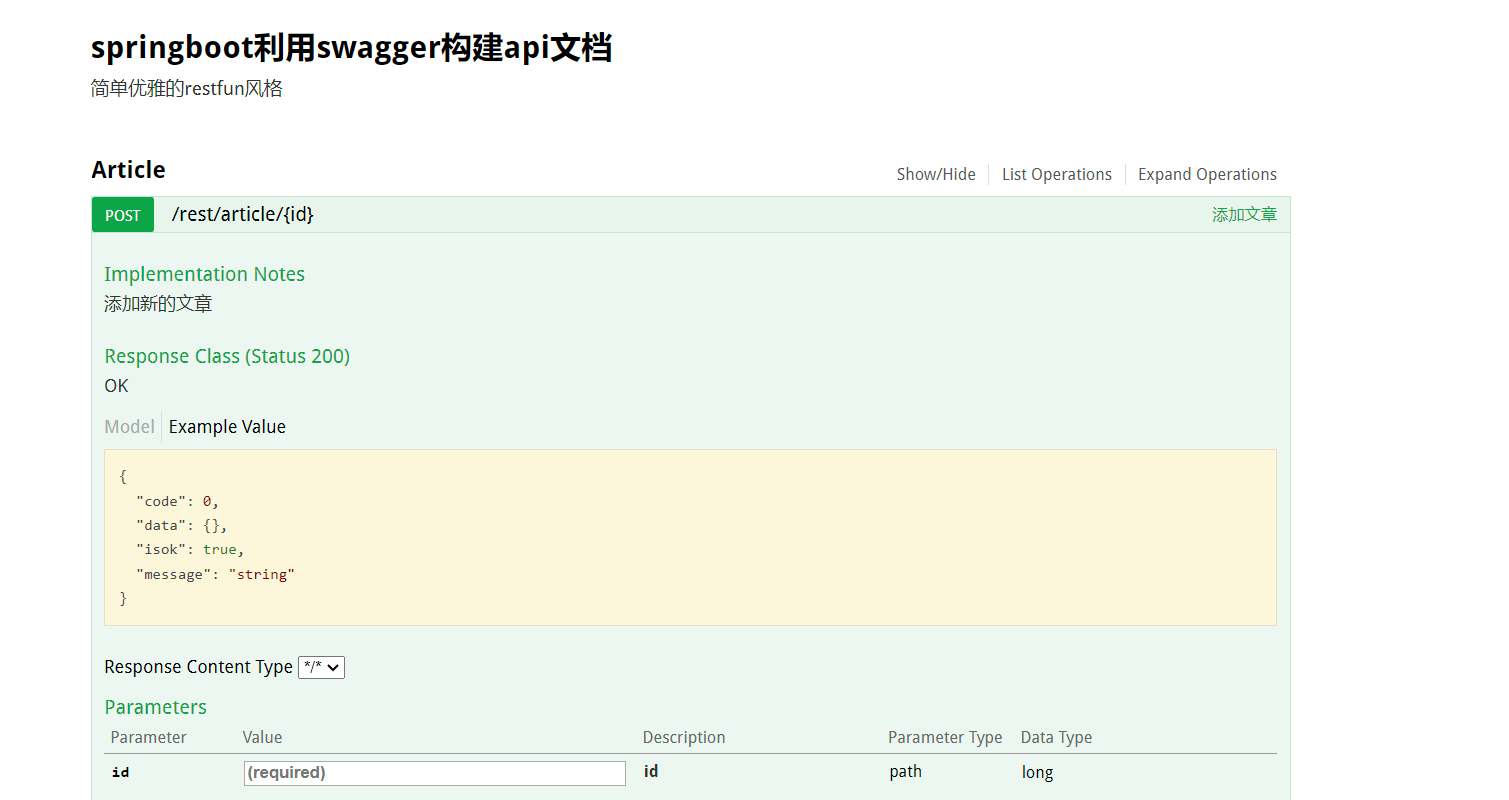
Task: Click the Description column header
Action: [684, 737]
